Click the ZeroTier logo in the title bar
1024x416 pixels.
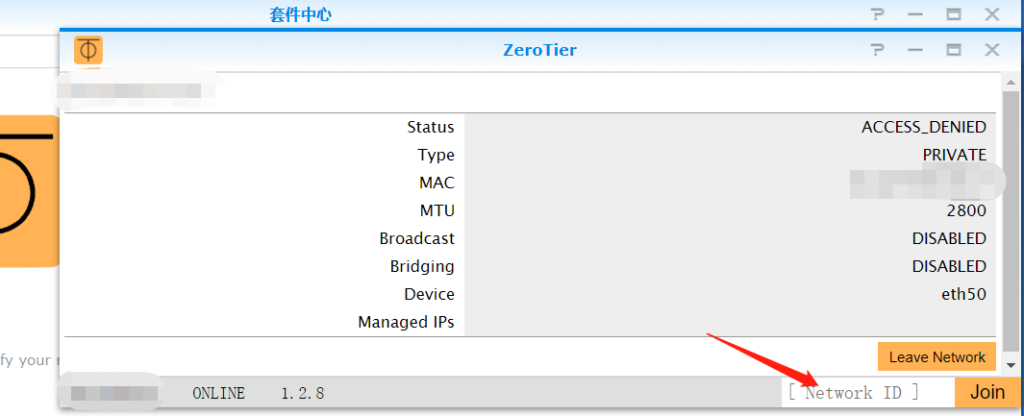pos(89,49)
